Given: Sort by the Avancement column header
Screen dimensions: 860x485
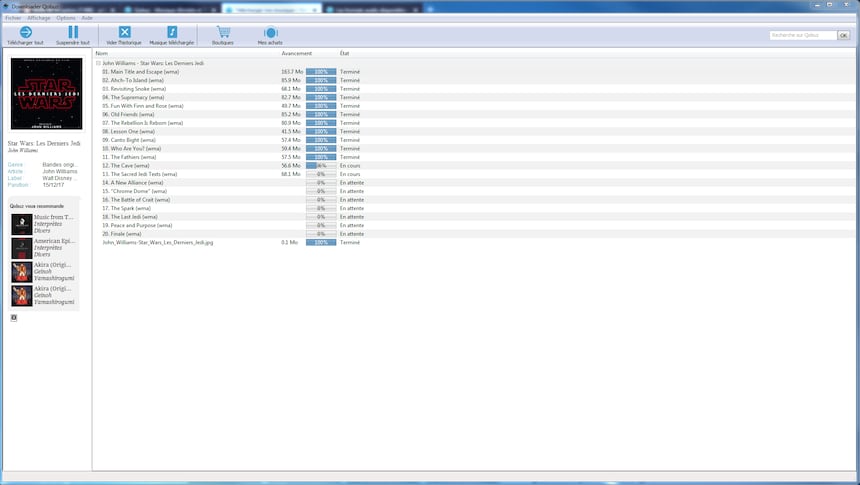Looking at the screenshot, I should pos(297,53).
